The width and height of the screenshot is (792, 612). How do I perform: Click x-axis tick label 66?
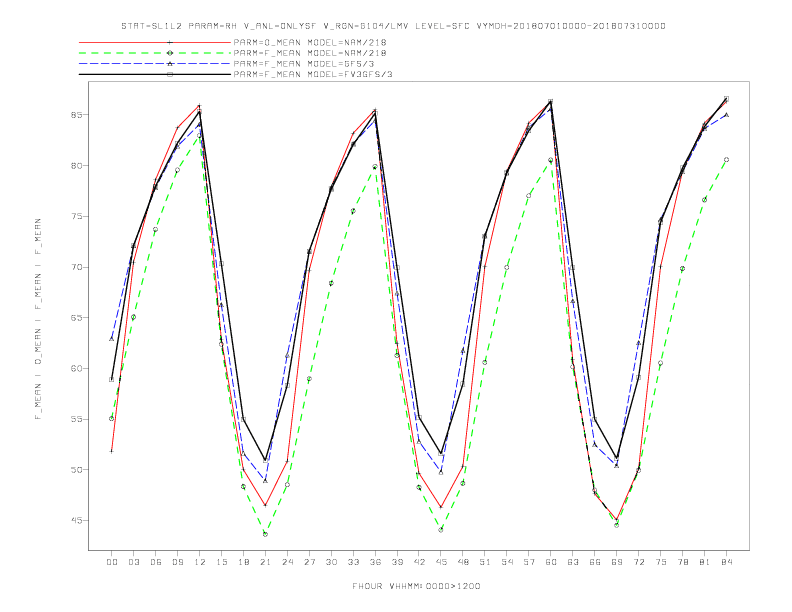(595, 562)
